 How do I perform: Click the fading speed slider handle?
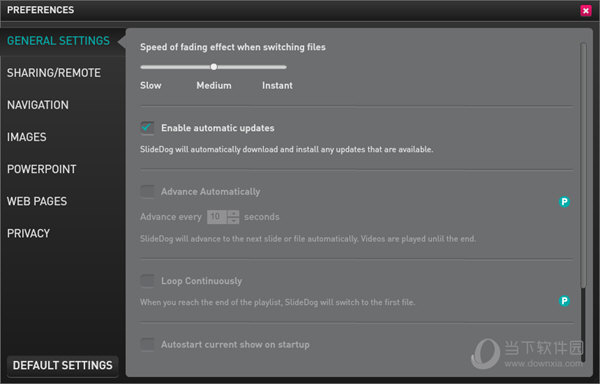(214, 67)
